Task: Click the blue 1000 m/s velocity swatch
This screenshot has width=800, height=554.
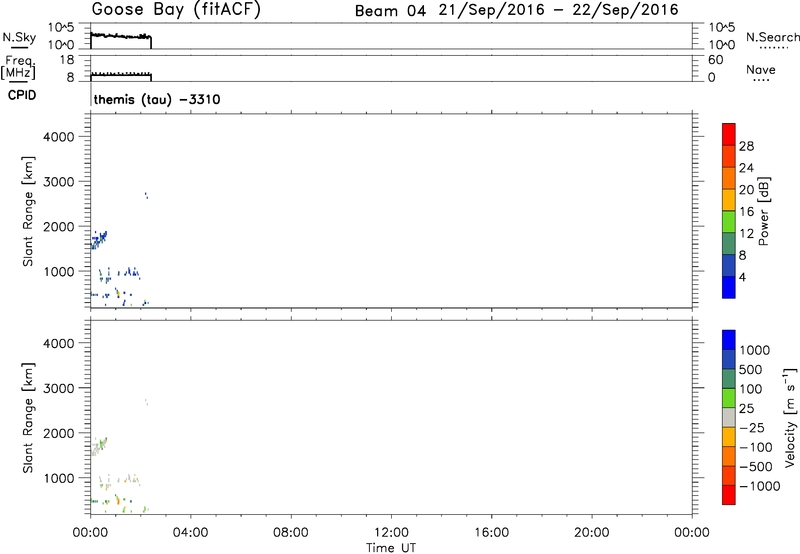Action: [x=729, y=340]
